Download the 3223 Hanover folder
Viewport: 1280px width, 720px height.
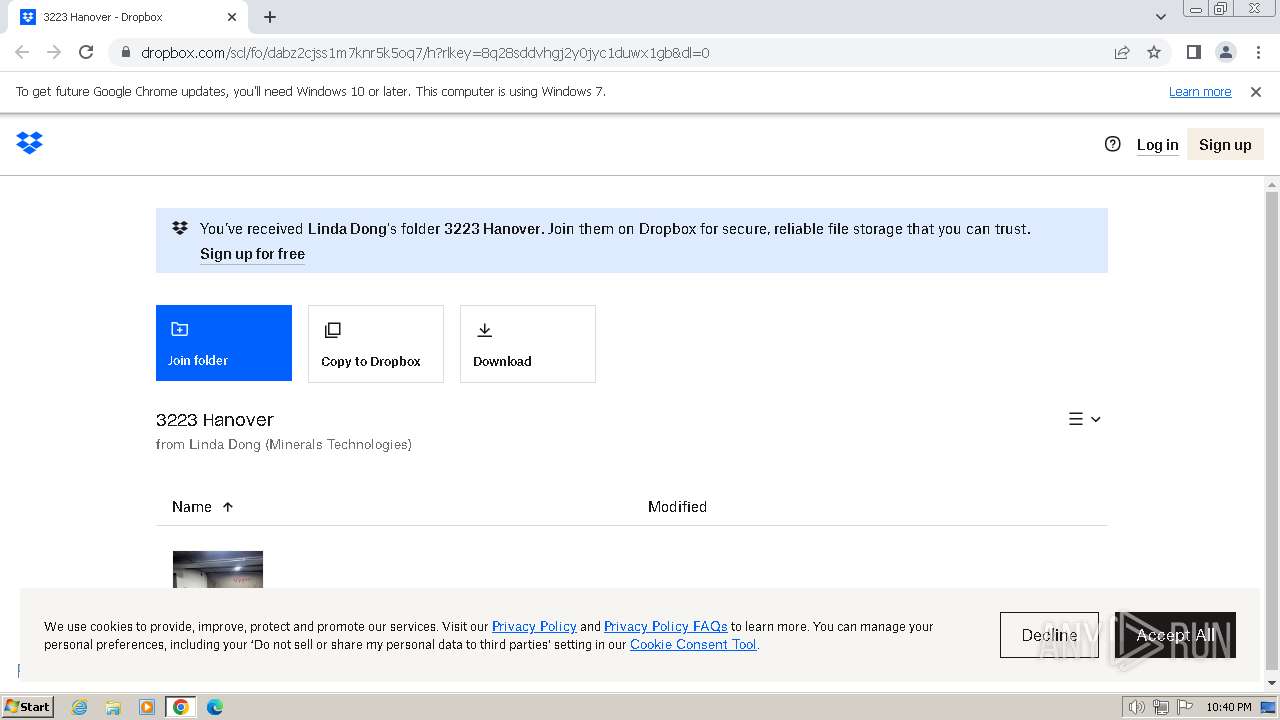(x=528, y=343)
